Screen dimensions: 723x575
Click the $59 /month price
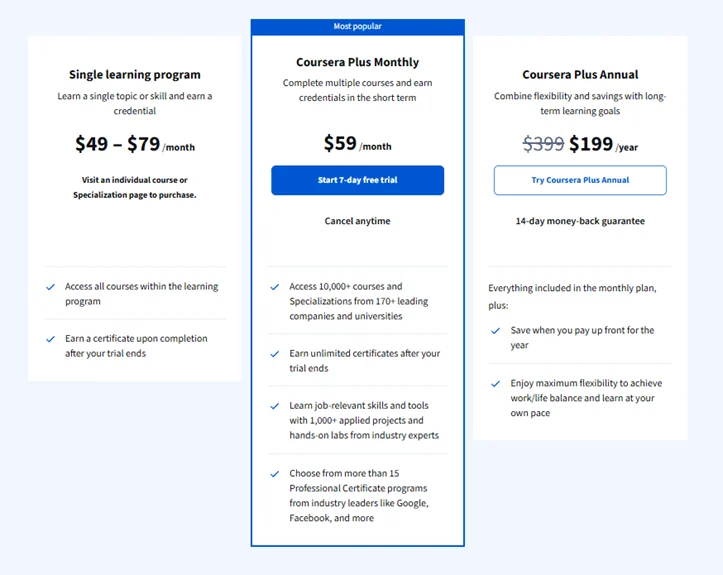357,144
